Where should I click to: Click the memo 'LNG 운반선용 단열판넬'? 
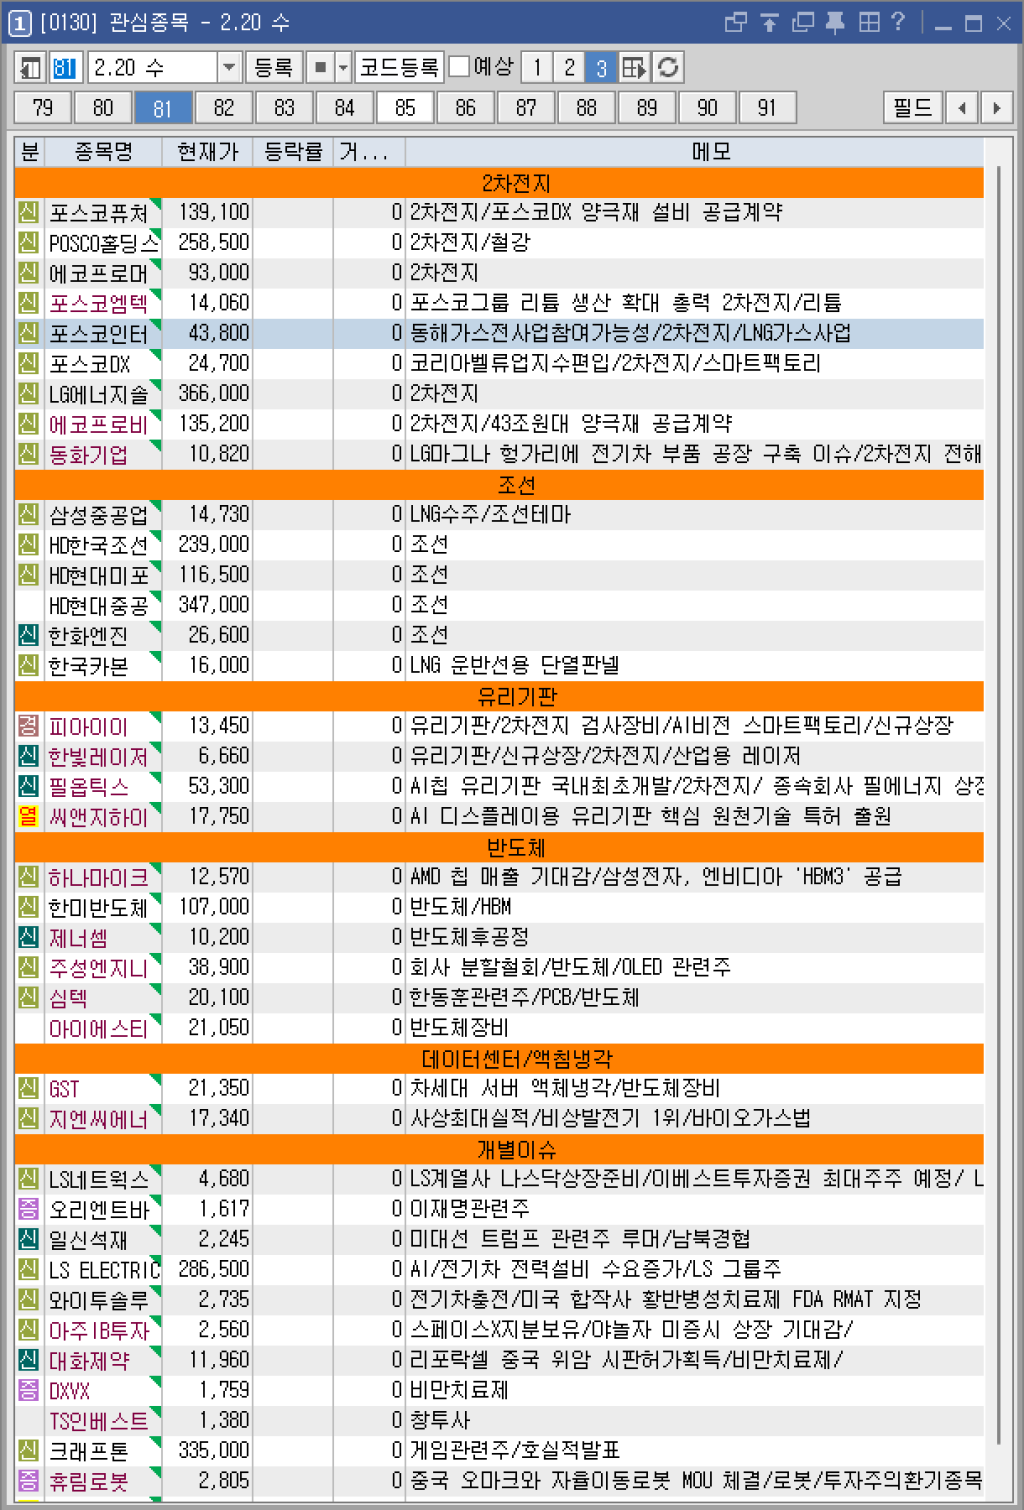514,665
